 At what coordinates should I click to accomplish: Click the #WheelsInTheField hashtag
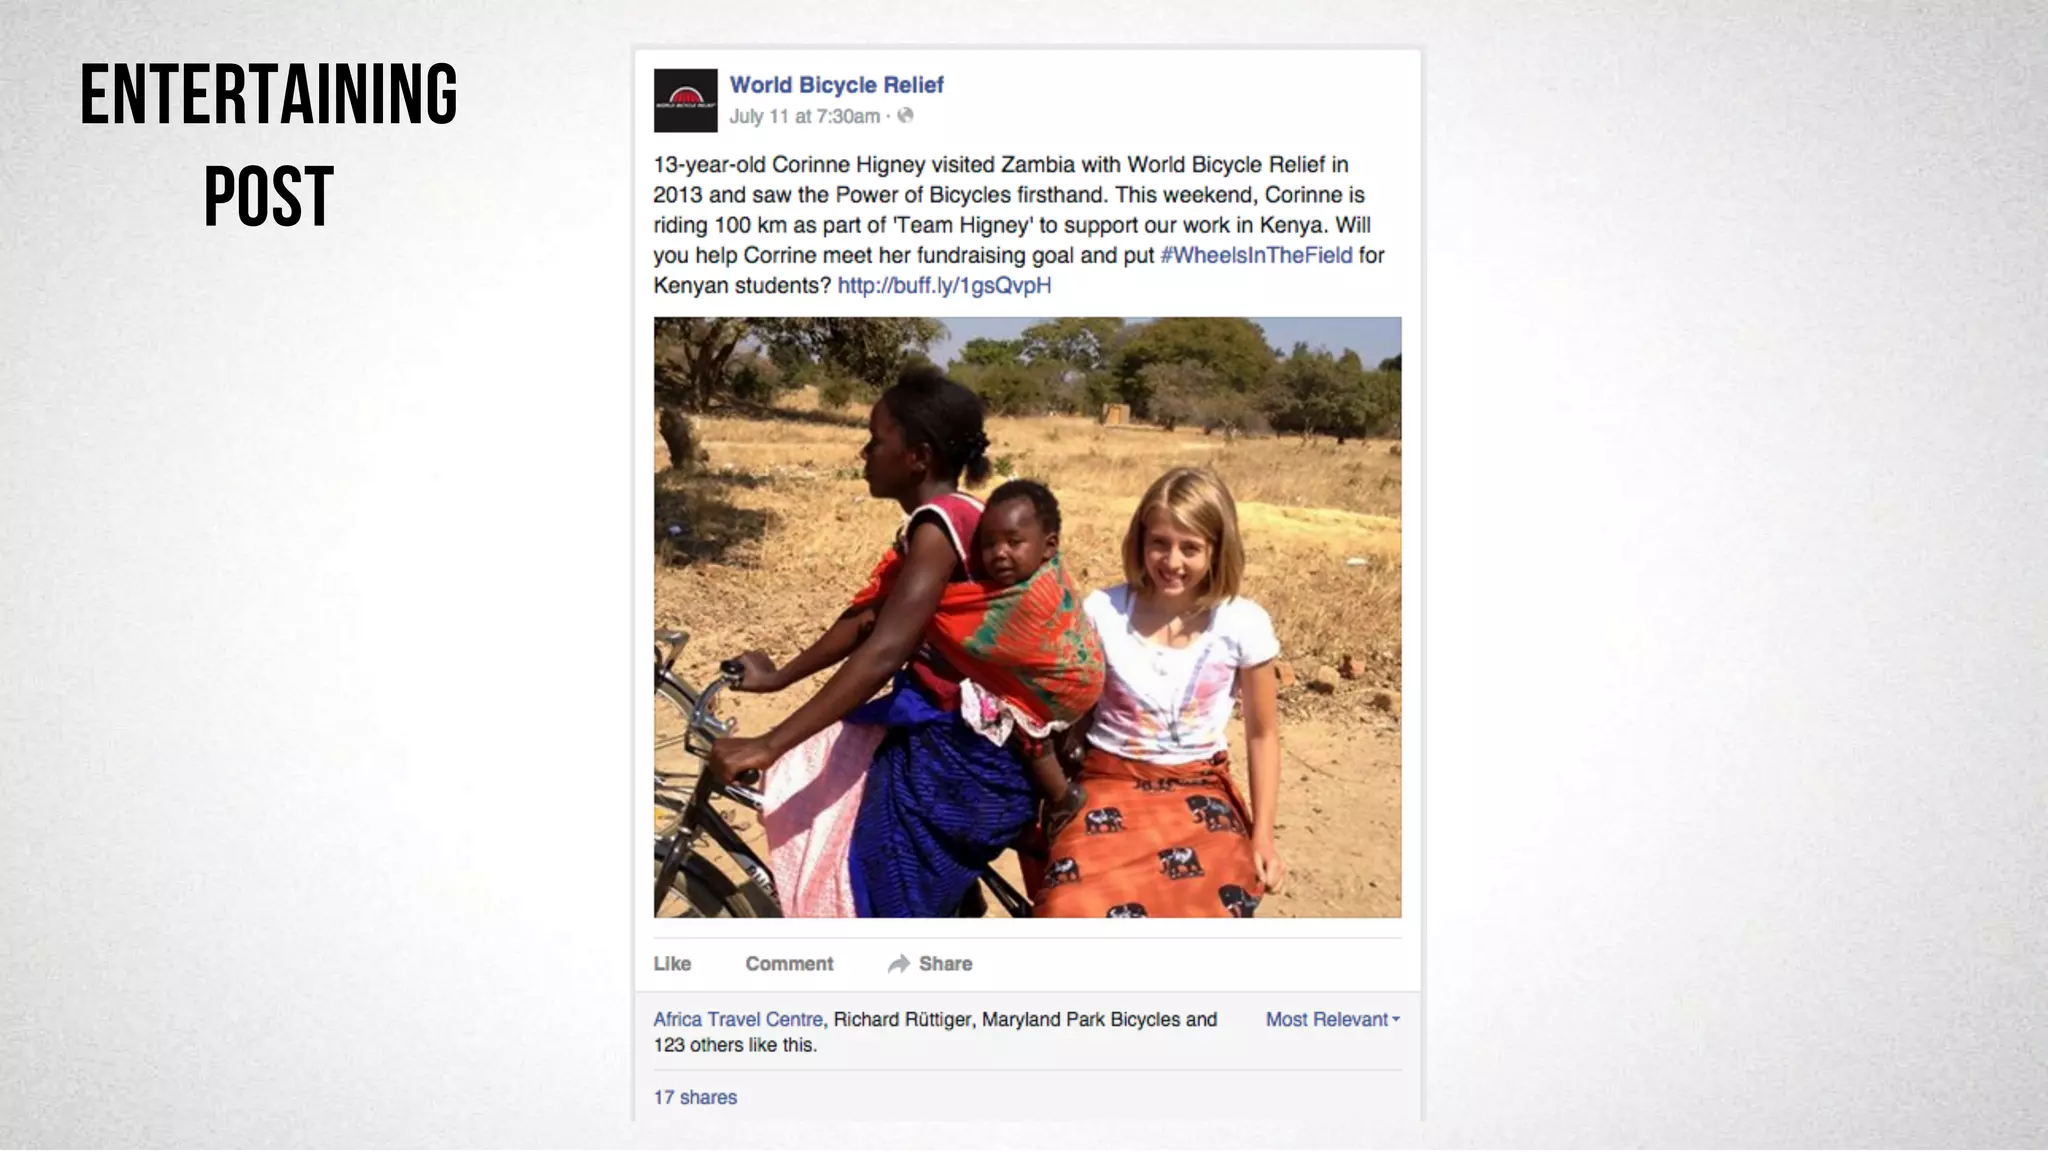click(x=1256, y=255)
